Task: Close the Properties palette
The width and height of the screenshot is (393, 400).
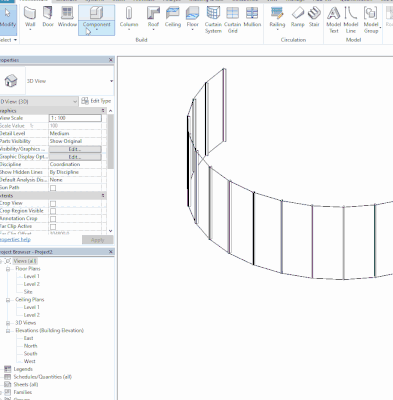Action: [x=111, y=60]
